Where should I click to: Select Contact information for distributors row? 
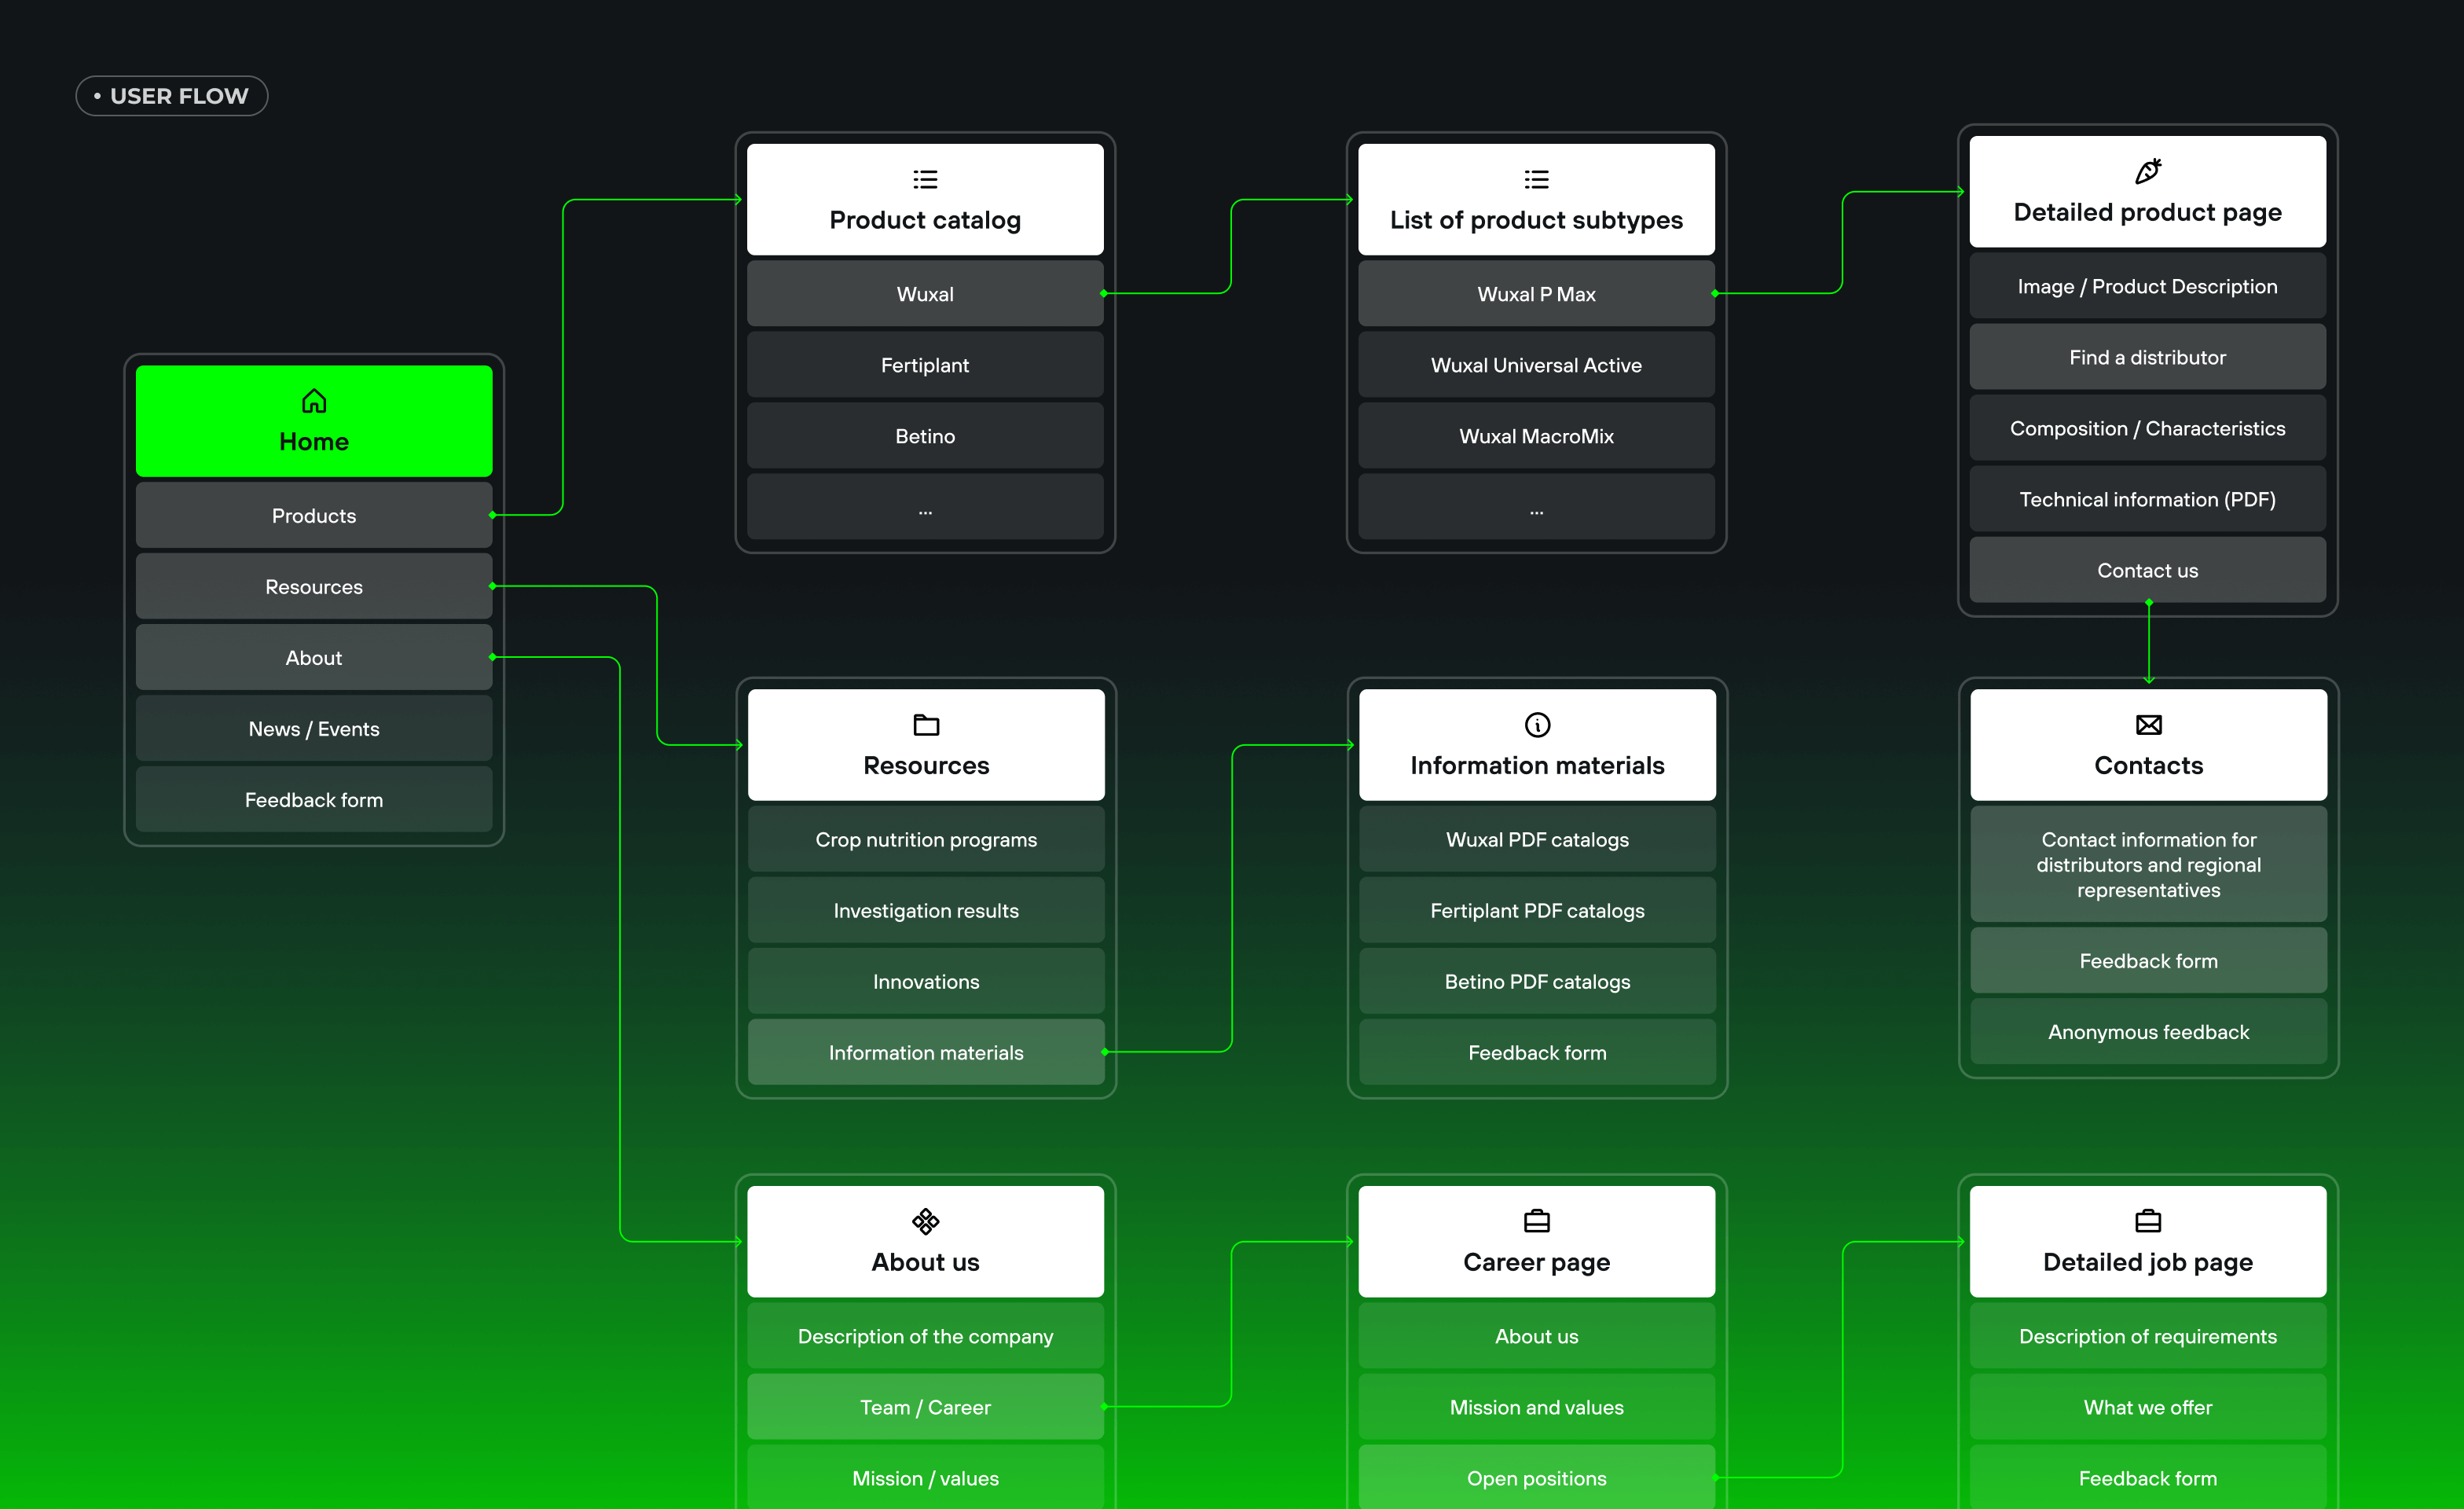point(2148,863)
